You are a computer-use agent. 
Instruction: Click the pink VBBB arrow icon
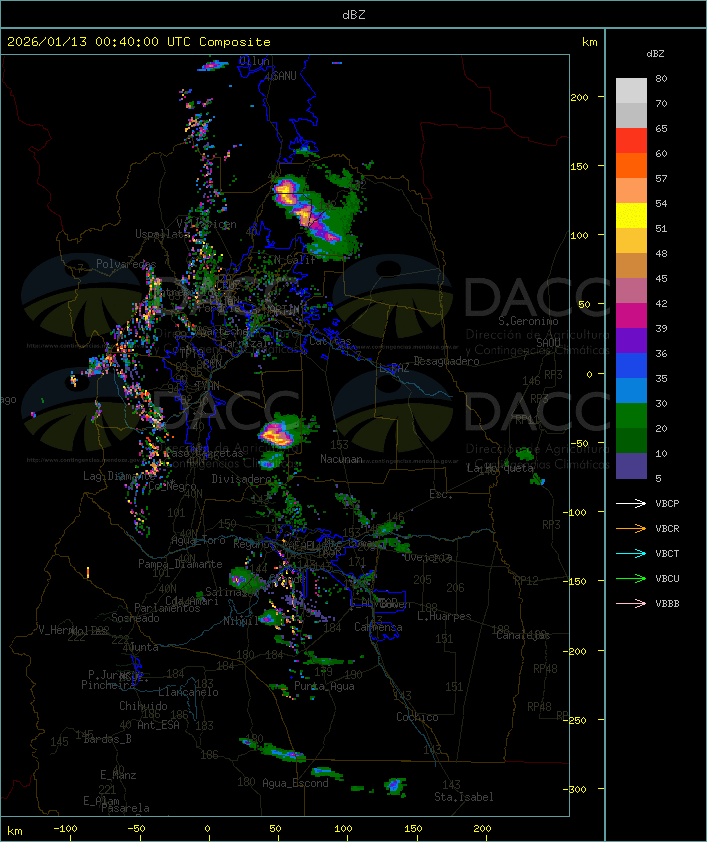[631, 603]
